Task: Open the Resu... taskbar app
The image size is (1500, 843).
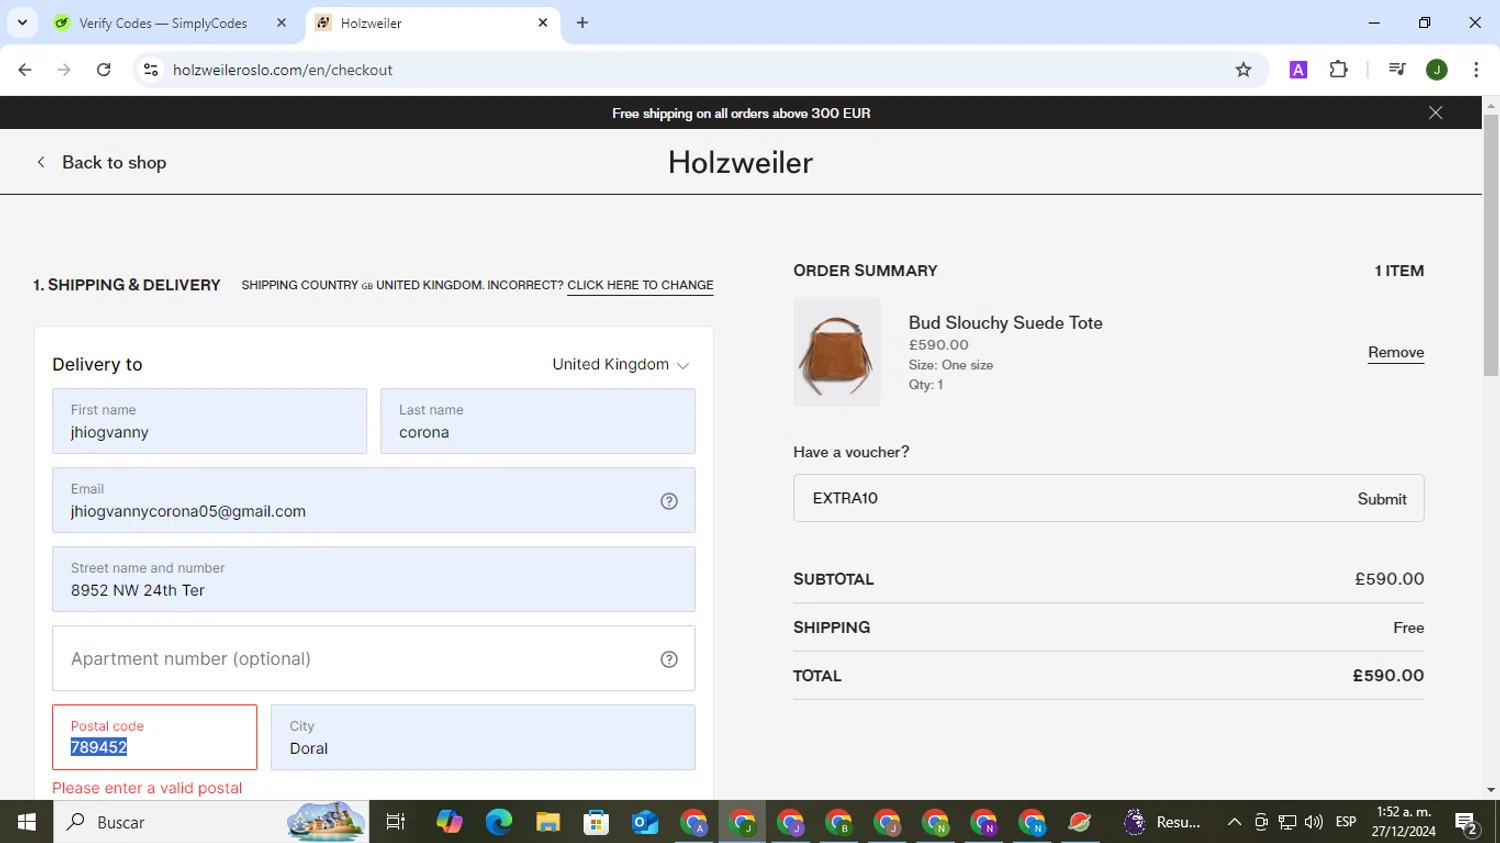Action: [x=1162, y=822]
